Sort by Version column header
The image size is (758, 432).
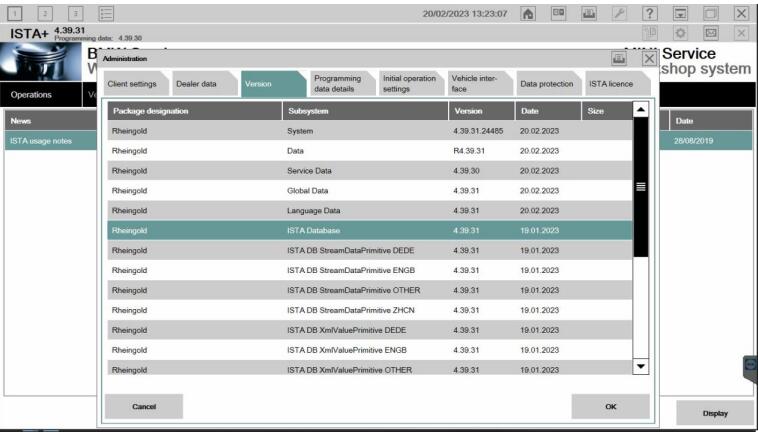(x=482, y=111)
